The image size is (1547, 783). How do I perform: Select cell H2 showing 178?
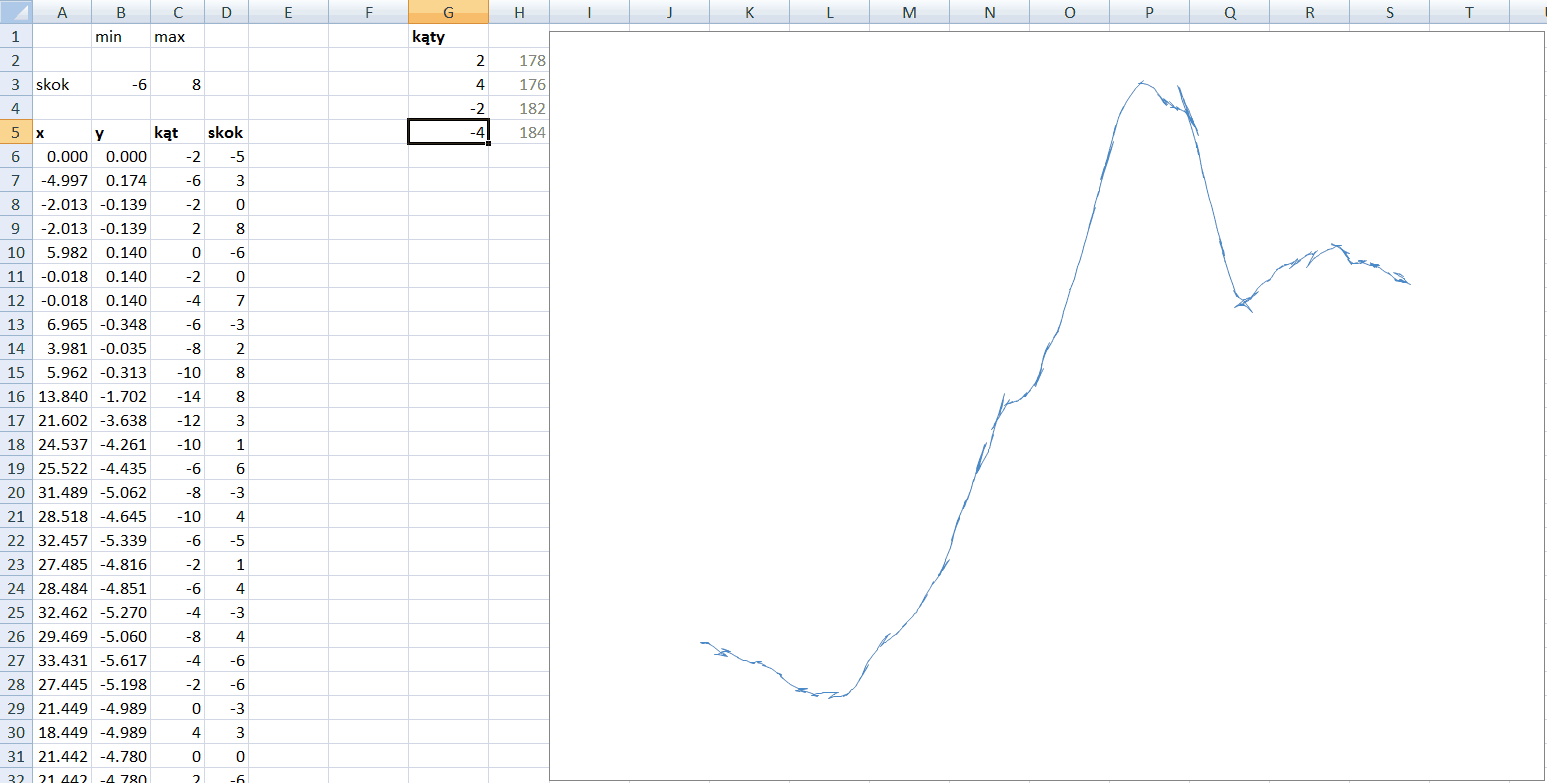[519, 61]
